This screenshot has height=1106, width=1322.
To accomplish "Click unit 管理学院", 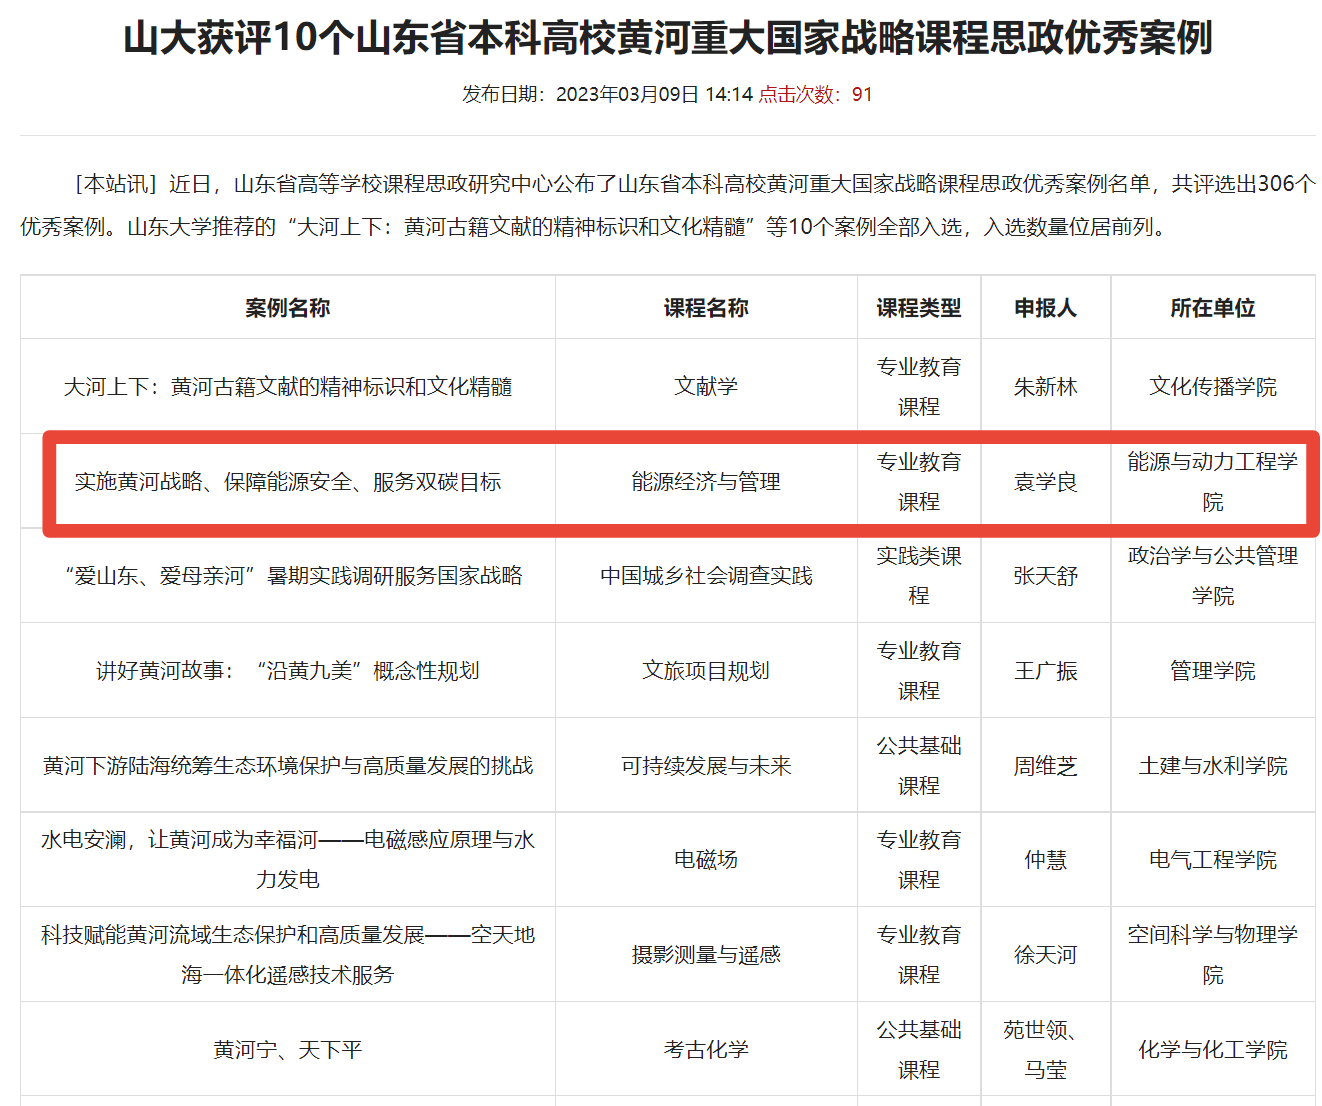I will tap(1213, 671).
